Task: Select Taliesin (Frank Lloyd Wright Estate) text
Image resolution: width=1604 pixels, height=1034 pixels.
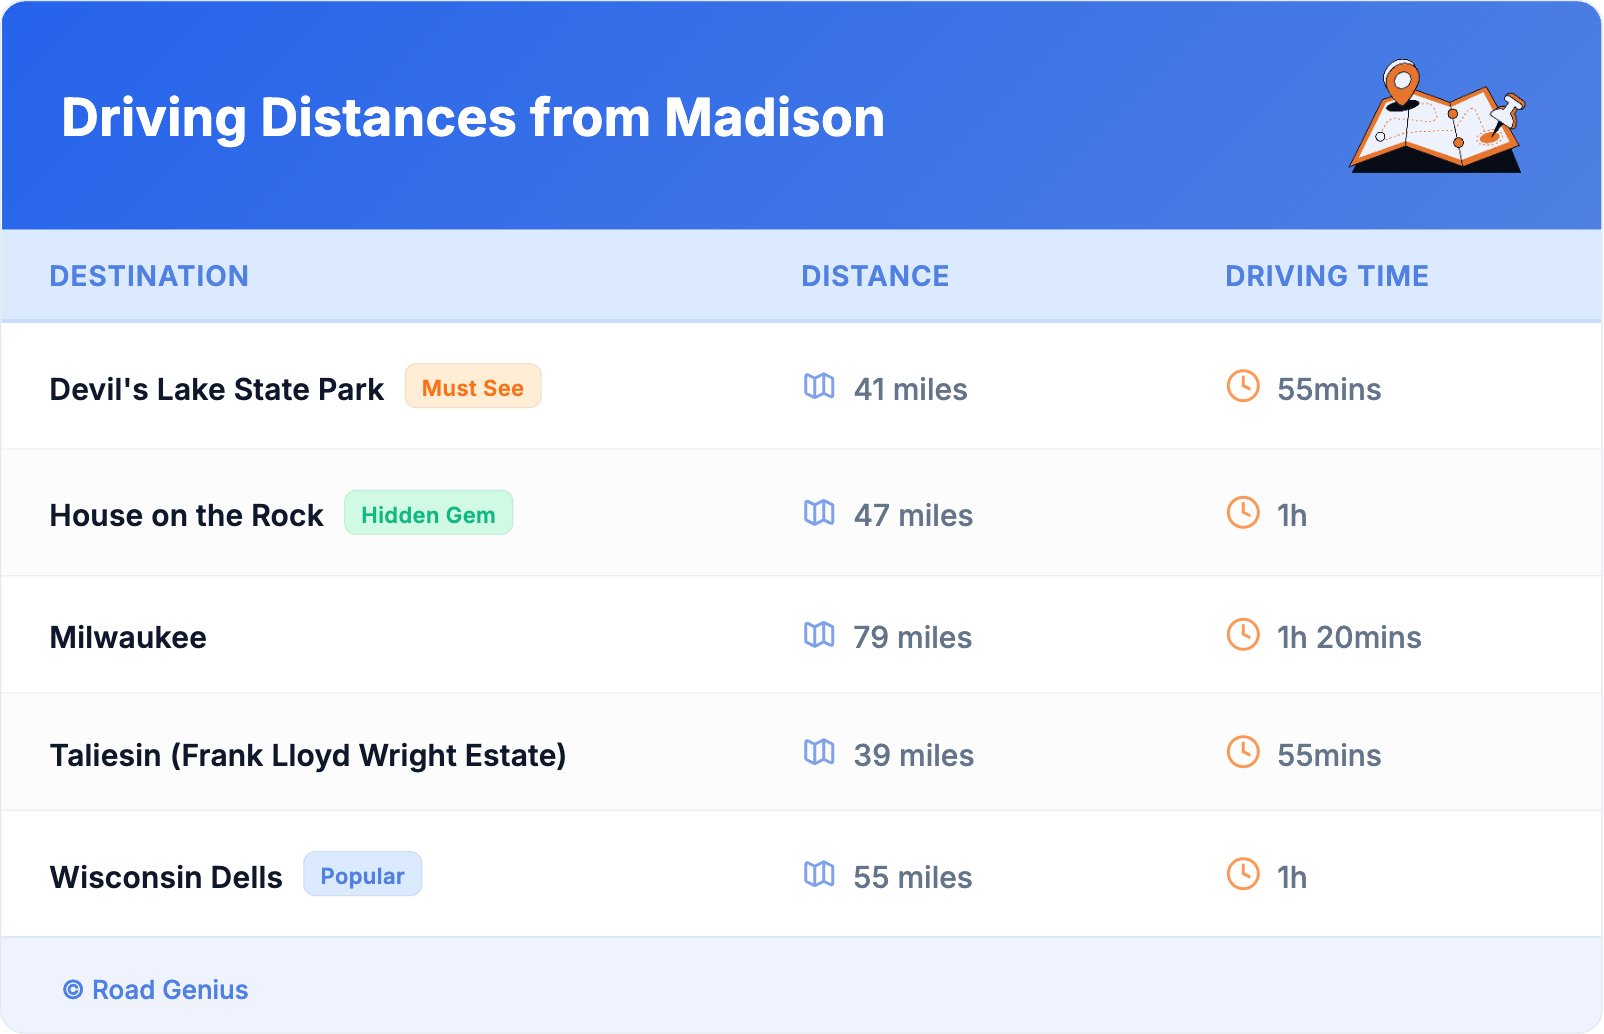Action: click(308, 755)
